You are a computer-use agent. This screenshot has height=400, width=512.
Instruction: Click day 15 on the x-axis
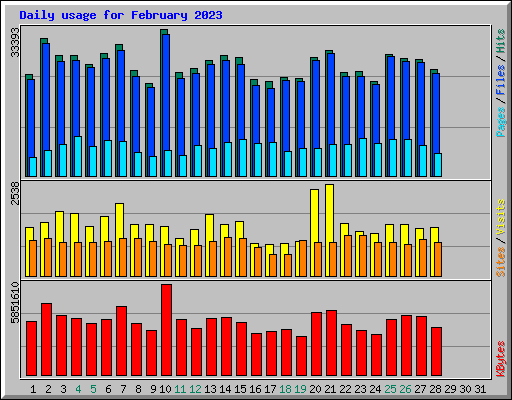tap(240, 389)
